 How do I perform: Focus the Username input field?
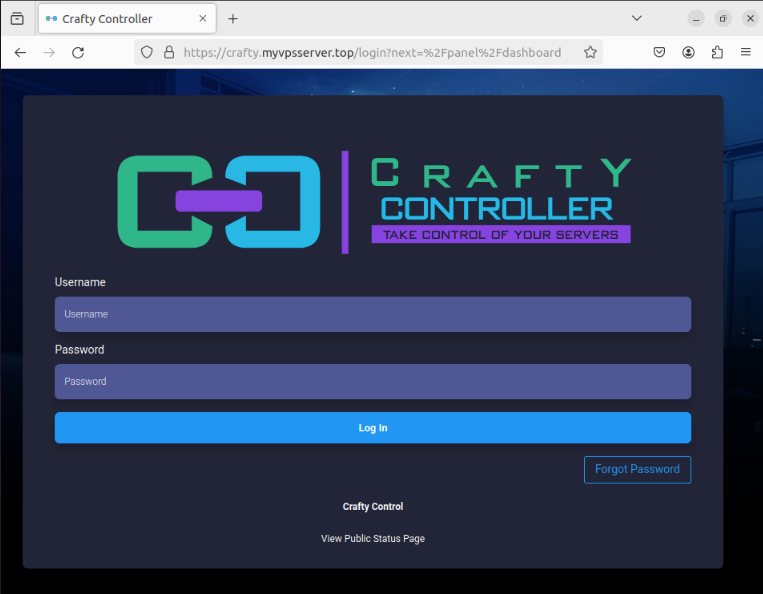click(373, 314)
